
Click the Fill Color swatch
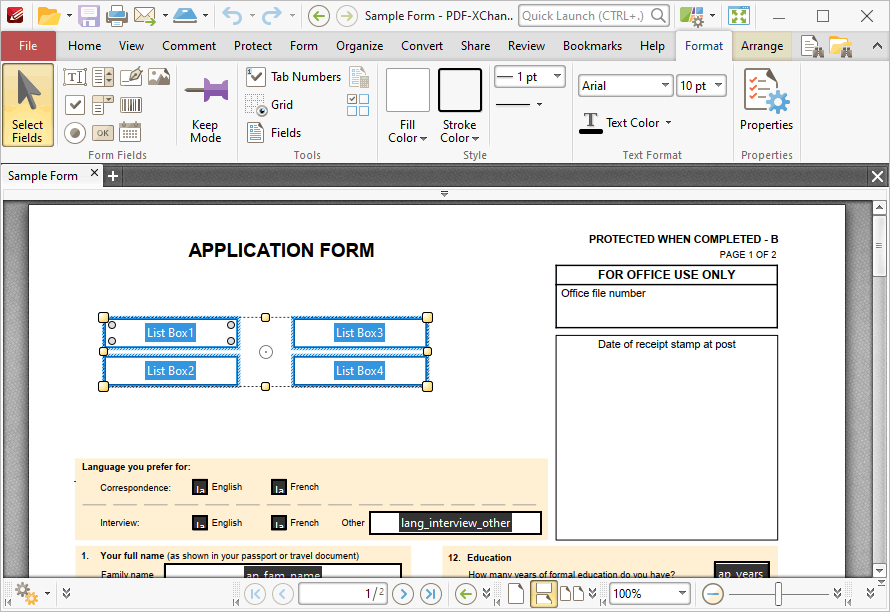(408, 90)
